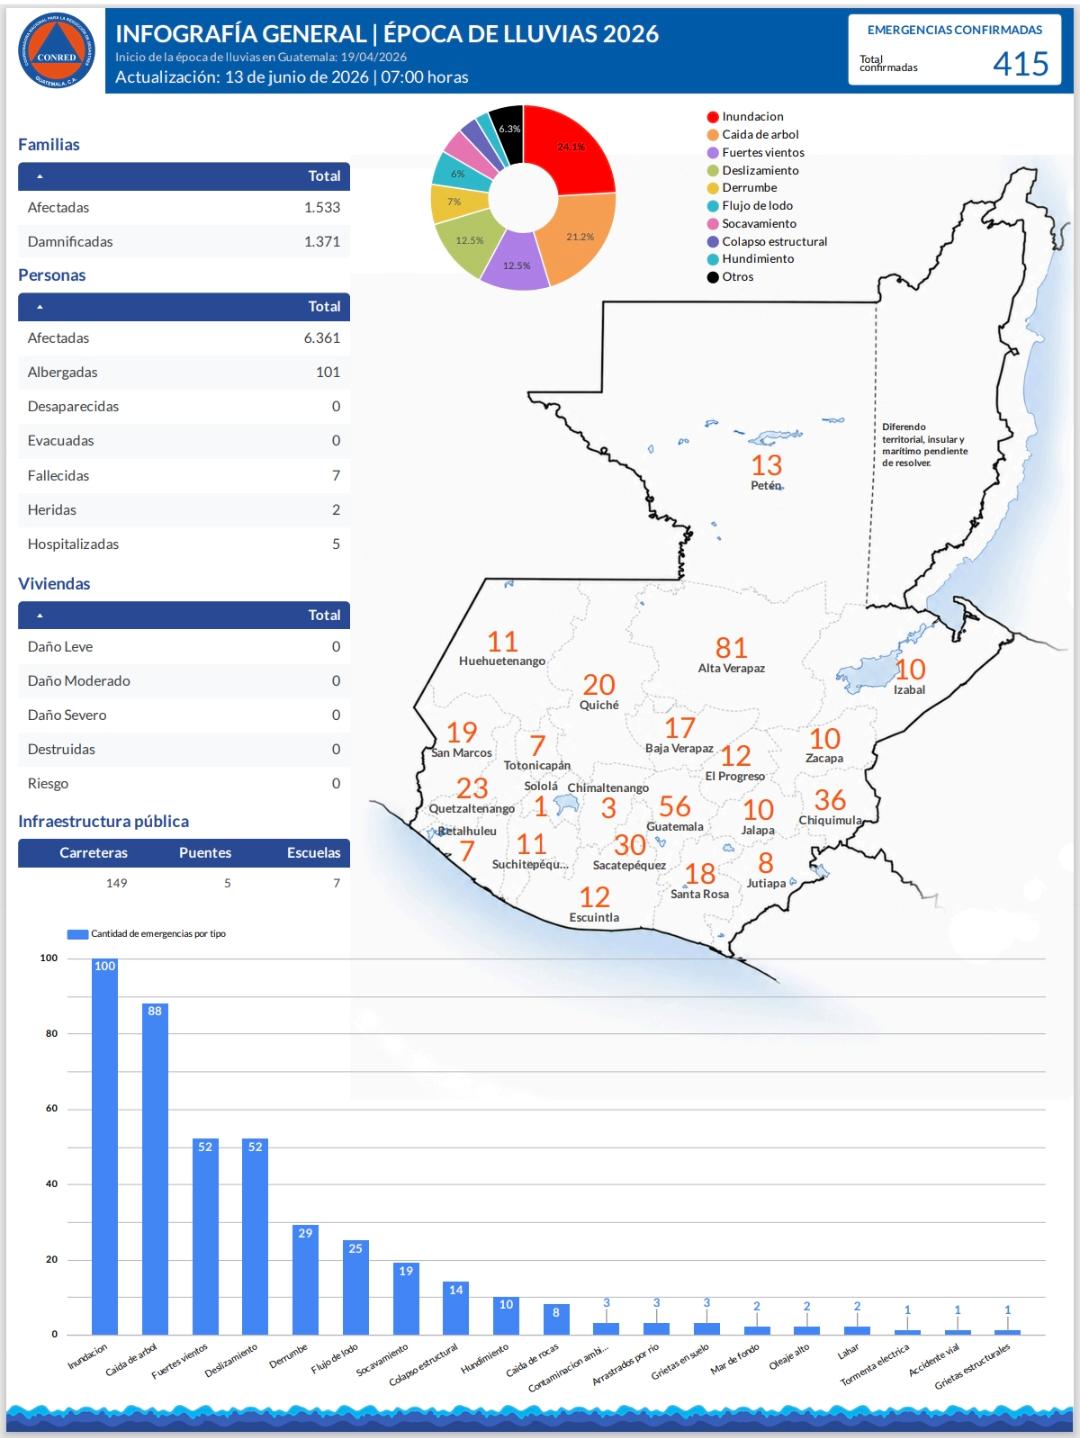Click the Caida de arbol bar labeled 88
The width and height of the screenshot is (1080, 1438).
[155, 1169]
